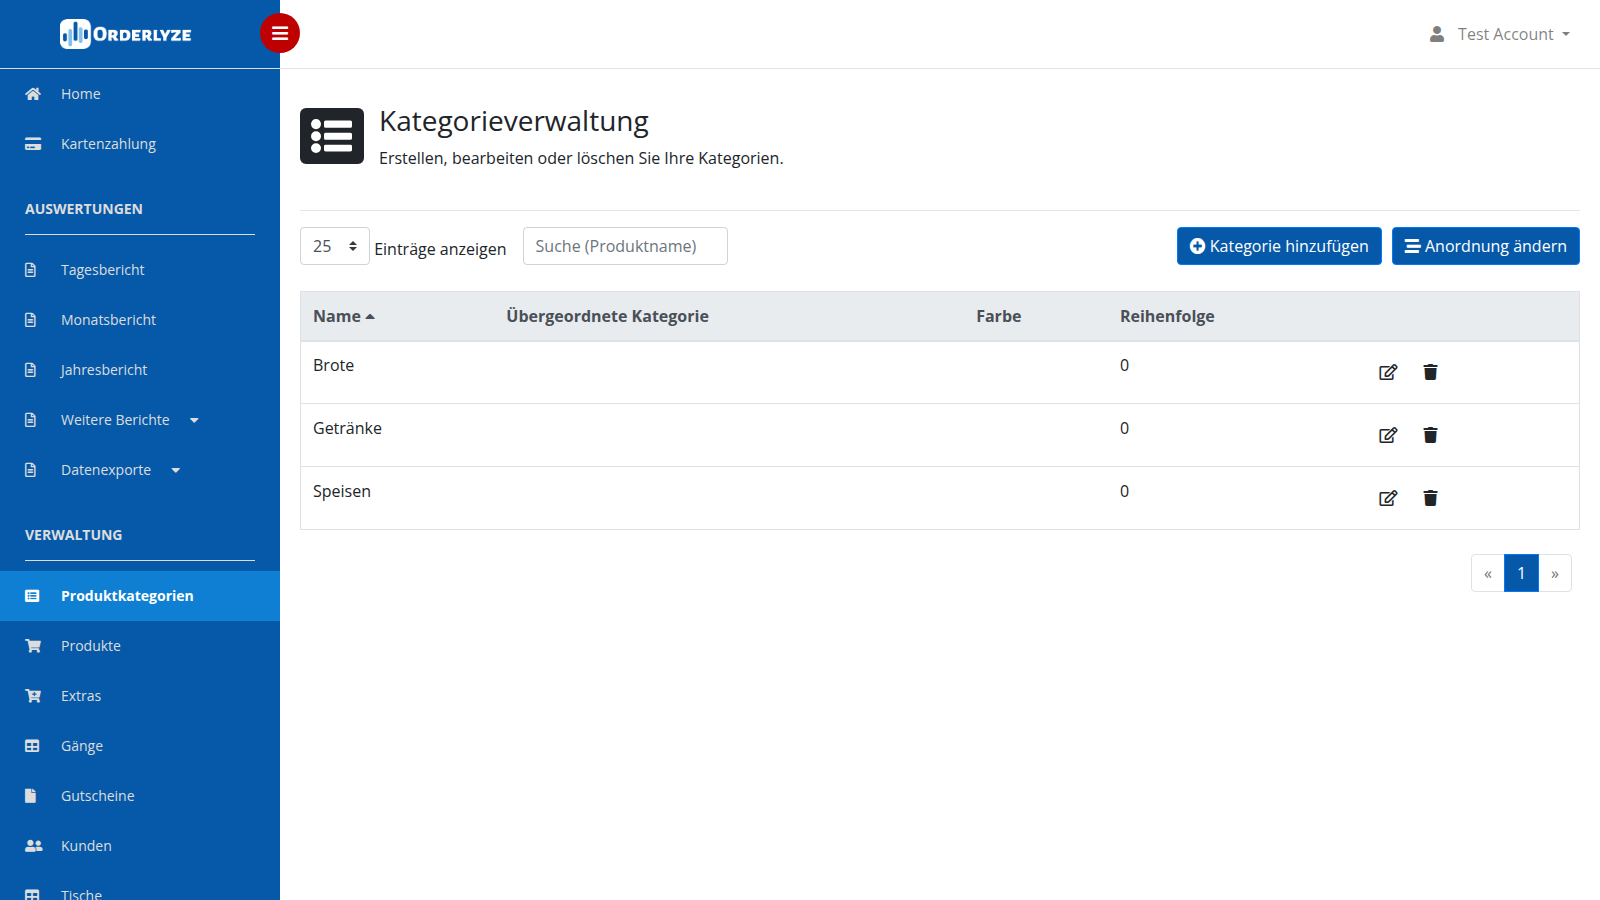Screen dimensions: 1600x900
Task: Open the 25 entries per page selector
Action: point(335,246)
